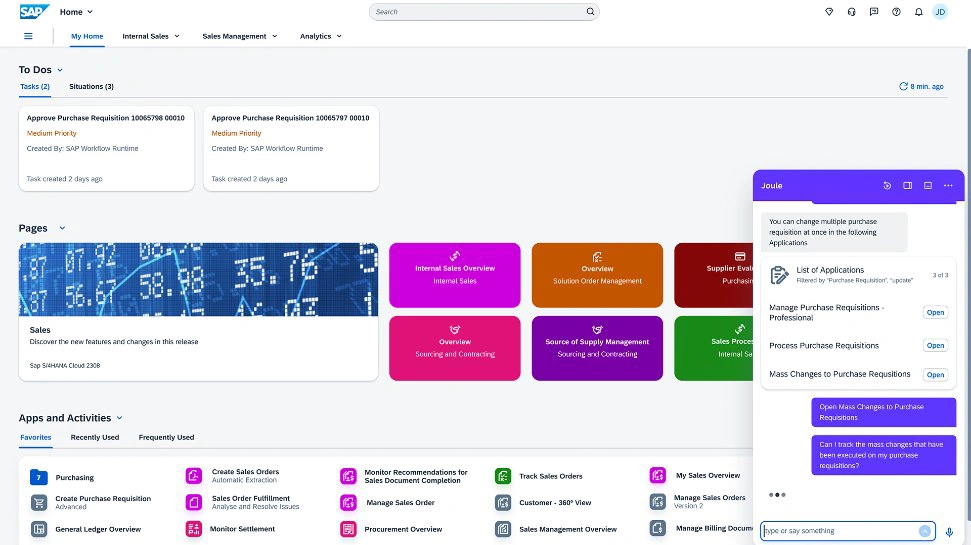Screen dimensions: 971x545
Task: Expand the Sales Management menu
Action: (x=275, y=36)
